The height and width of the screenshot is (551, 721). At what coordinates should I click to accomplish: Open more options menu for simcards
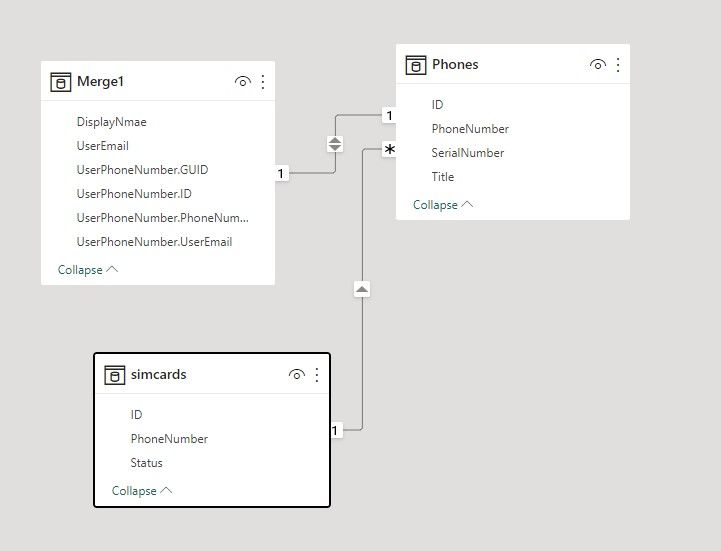(317, 375)
